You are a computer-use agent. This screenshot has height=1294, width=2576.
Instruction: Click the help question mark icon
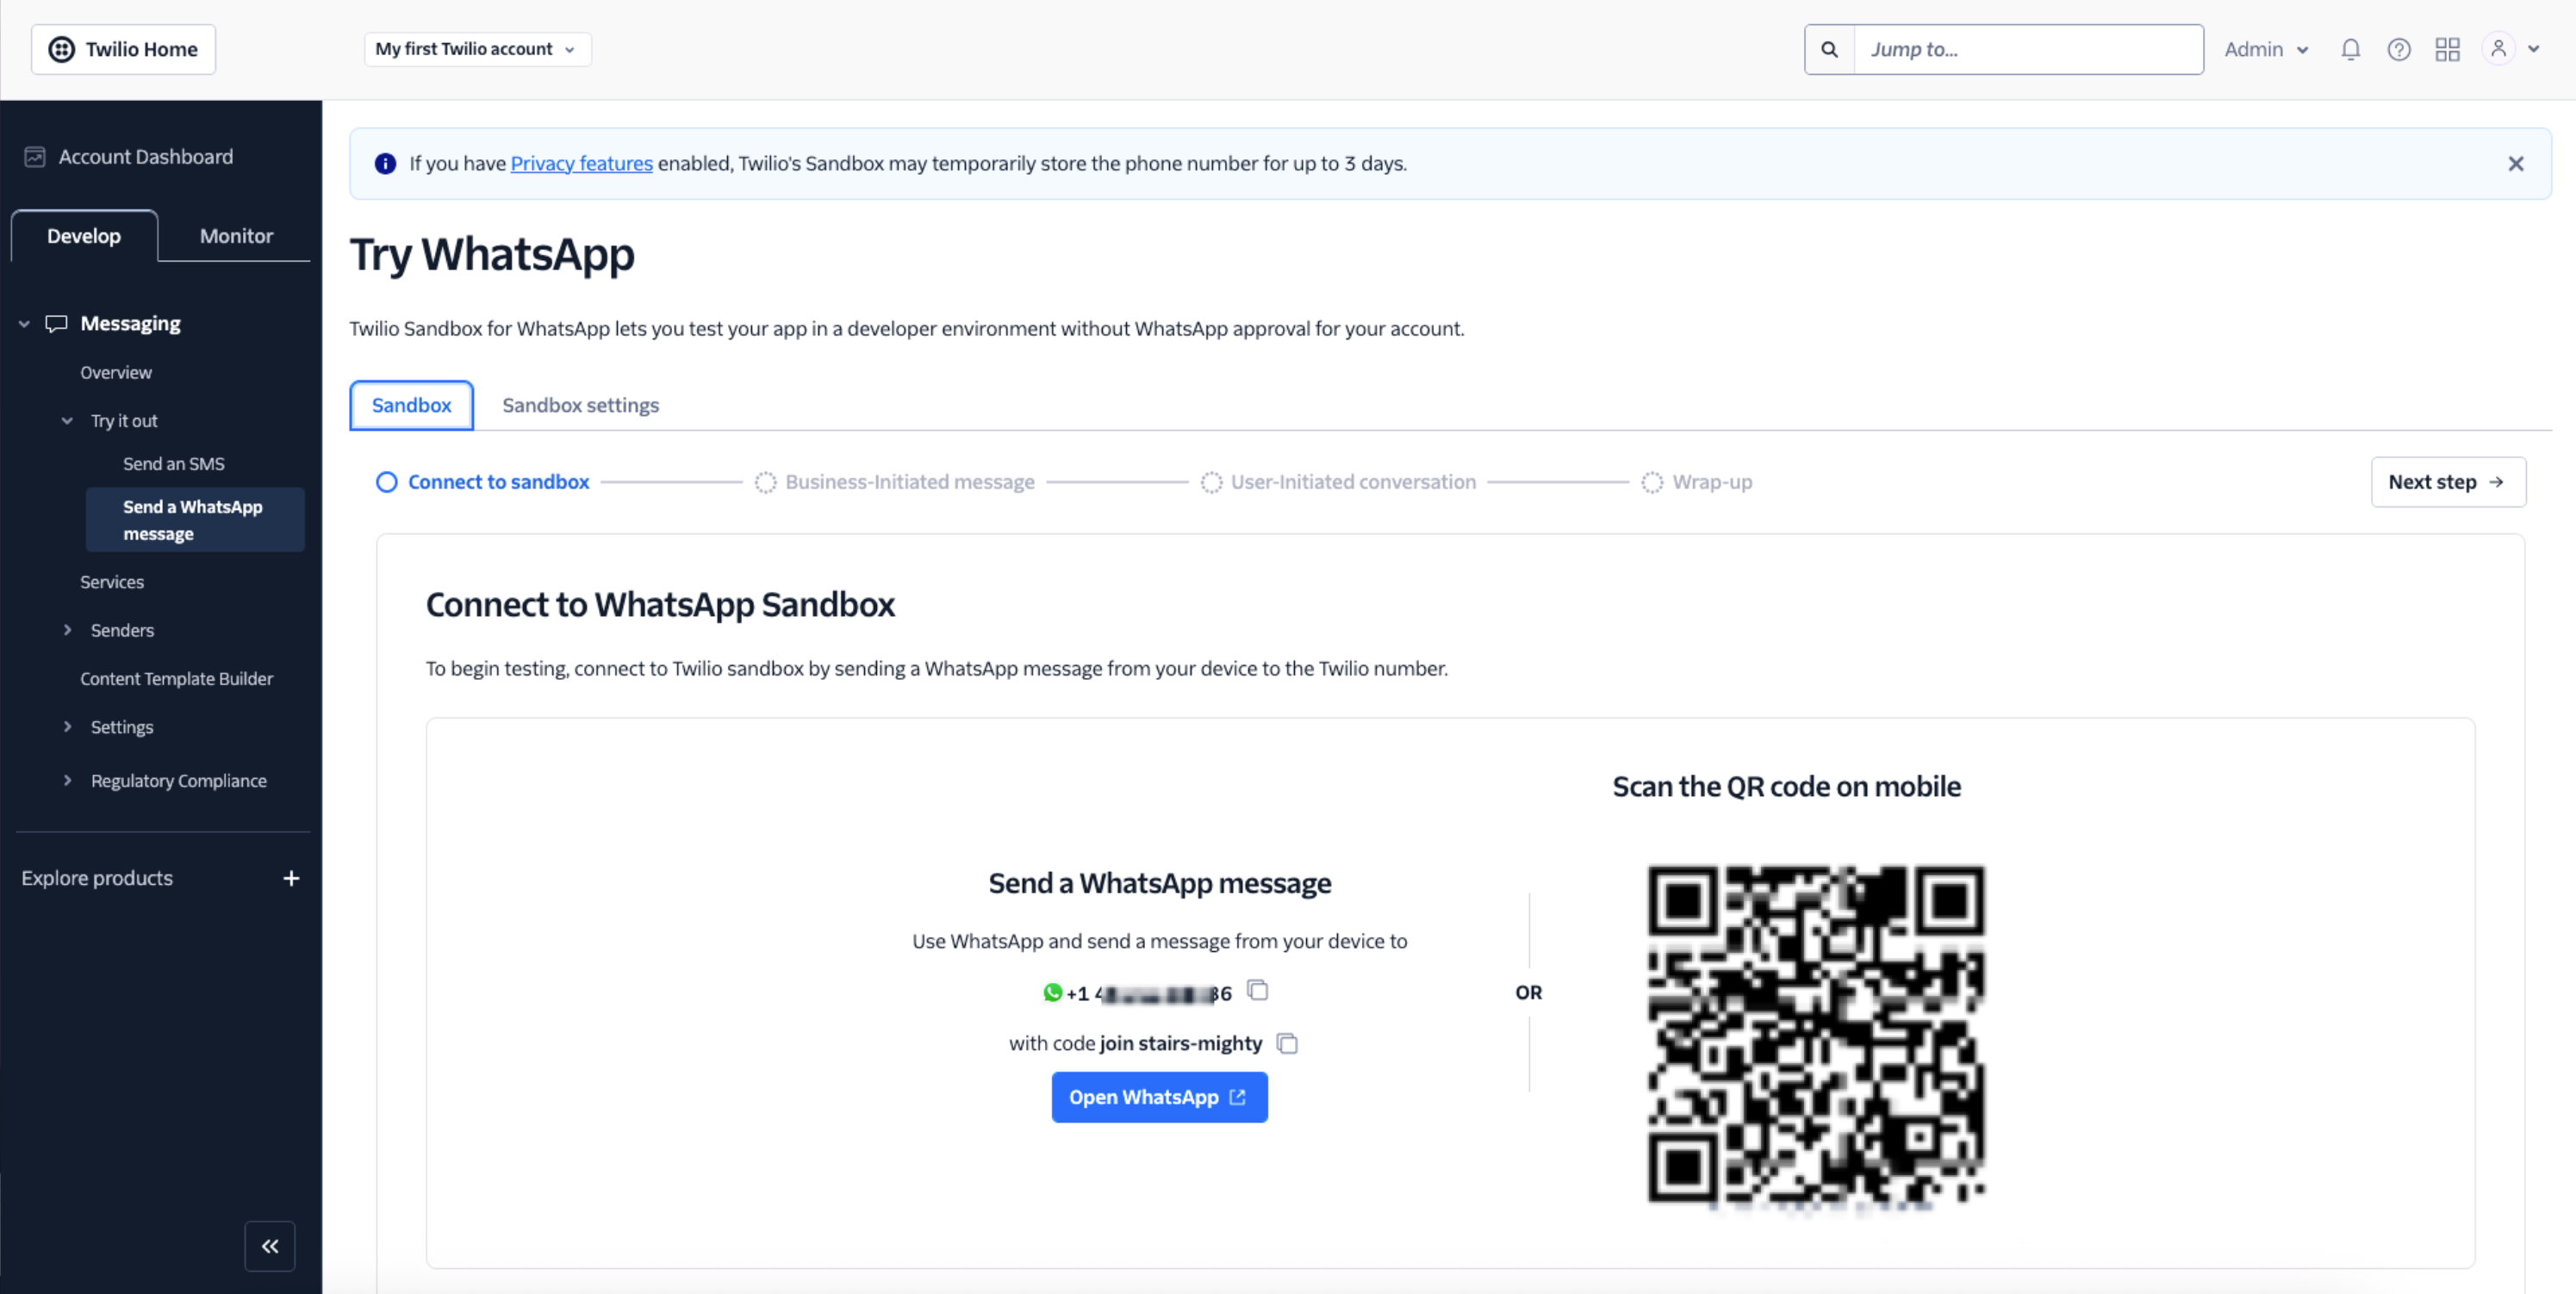[2399, 49]
